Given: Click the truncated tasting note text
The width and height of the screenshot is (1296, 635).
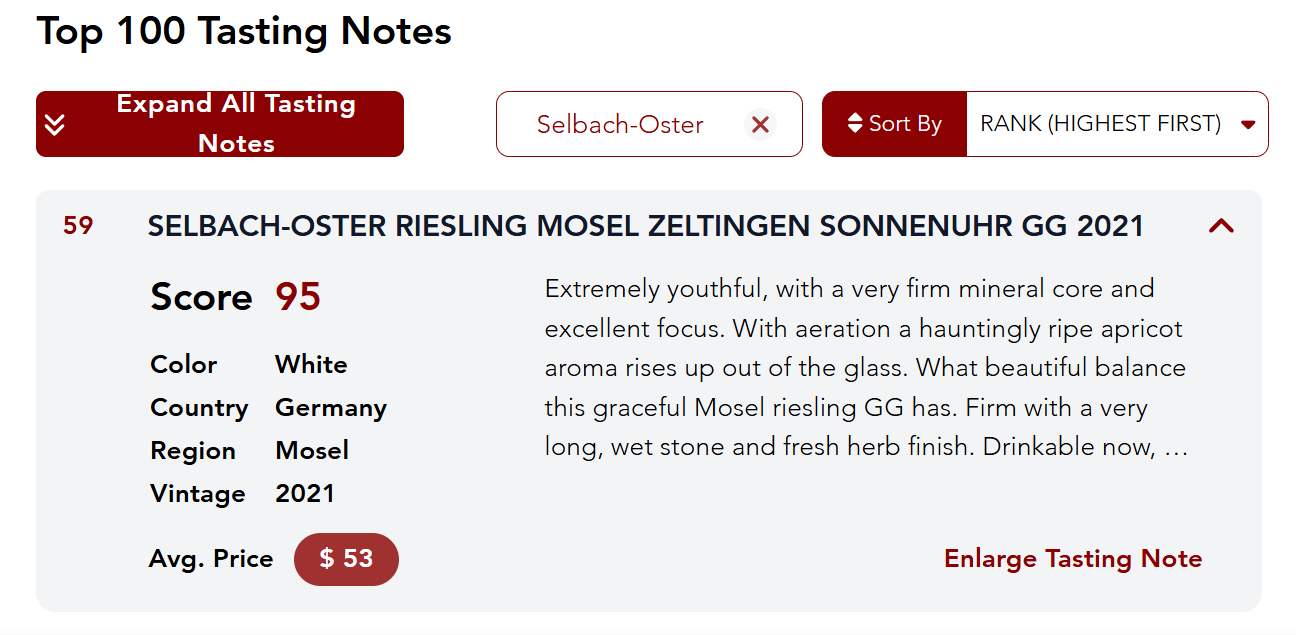Looking at the screenshot, I should 866,368.
